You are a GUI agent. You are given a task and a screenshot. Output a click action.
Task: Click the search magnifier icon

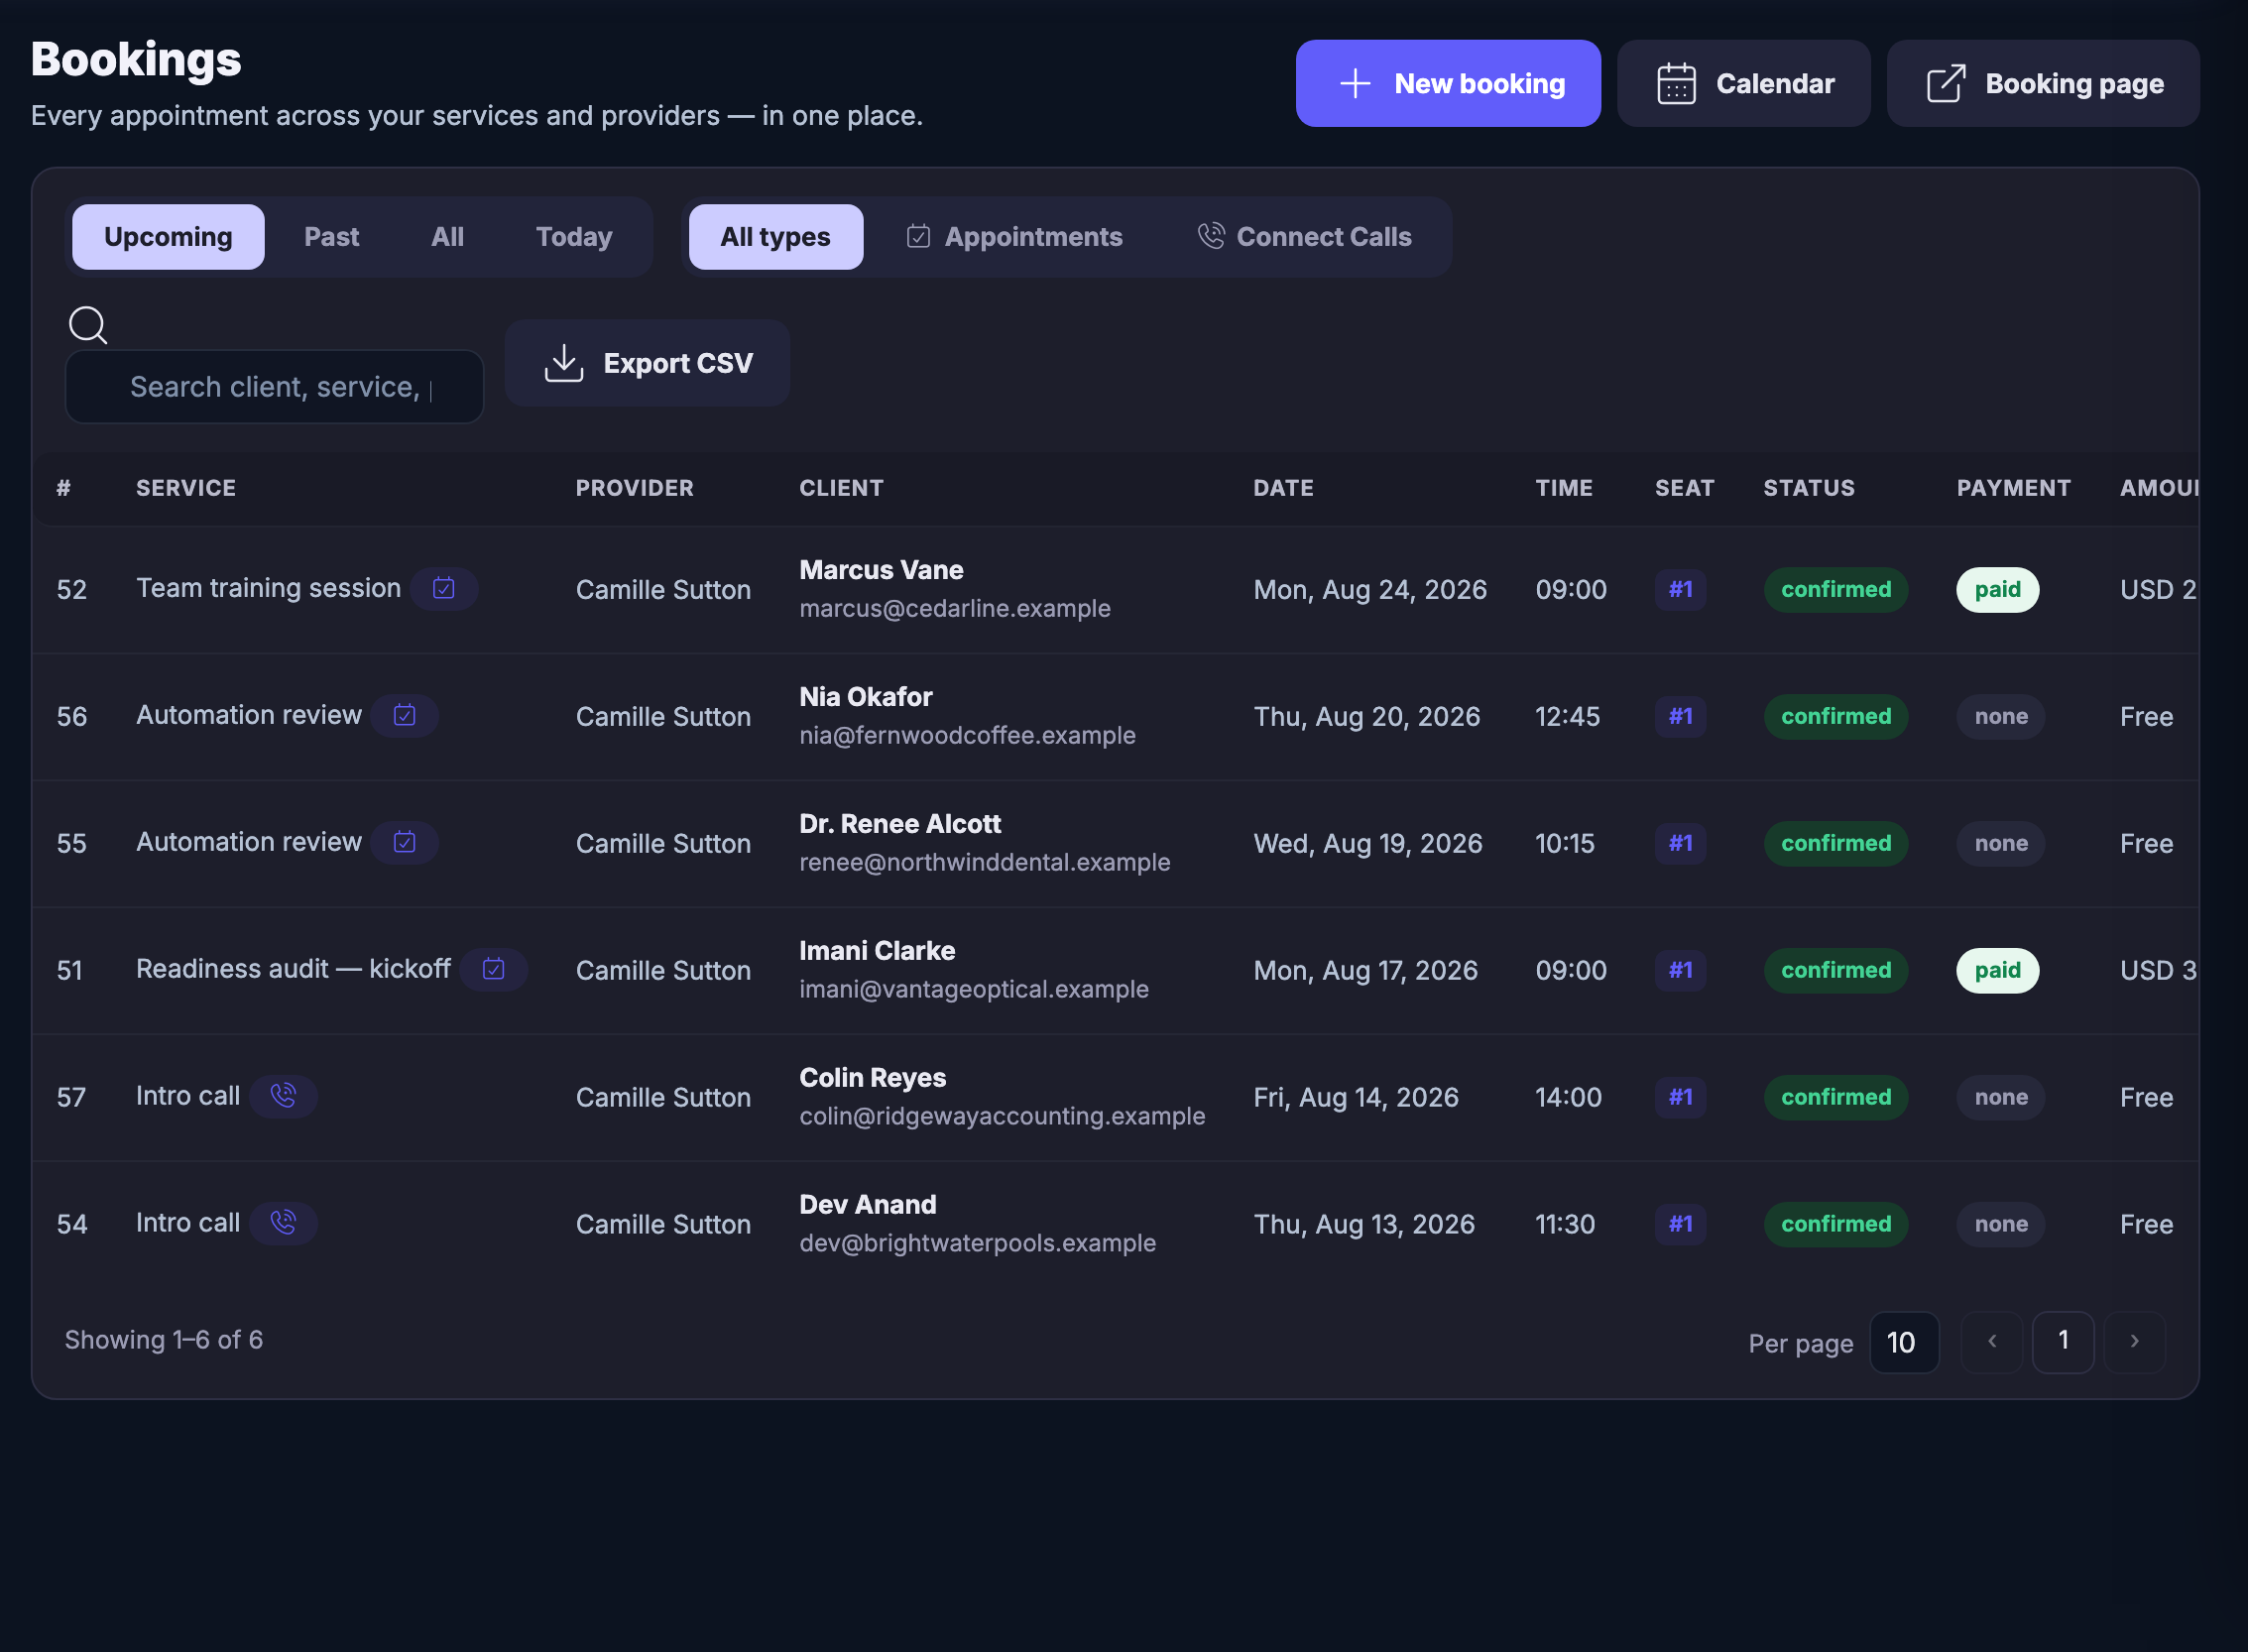[x=88, y=325]
